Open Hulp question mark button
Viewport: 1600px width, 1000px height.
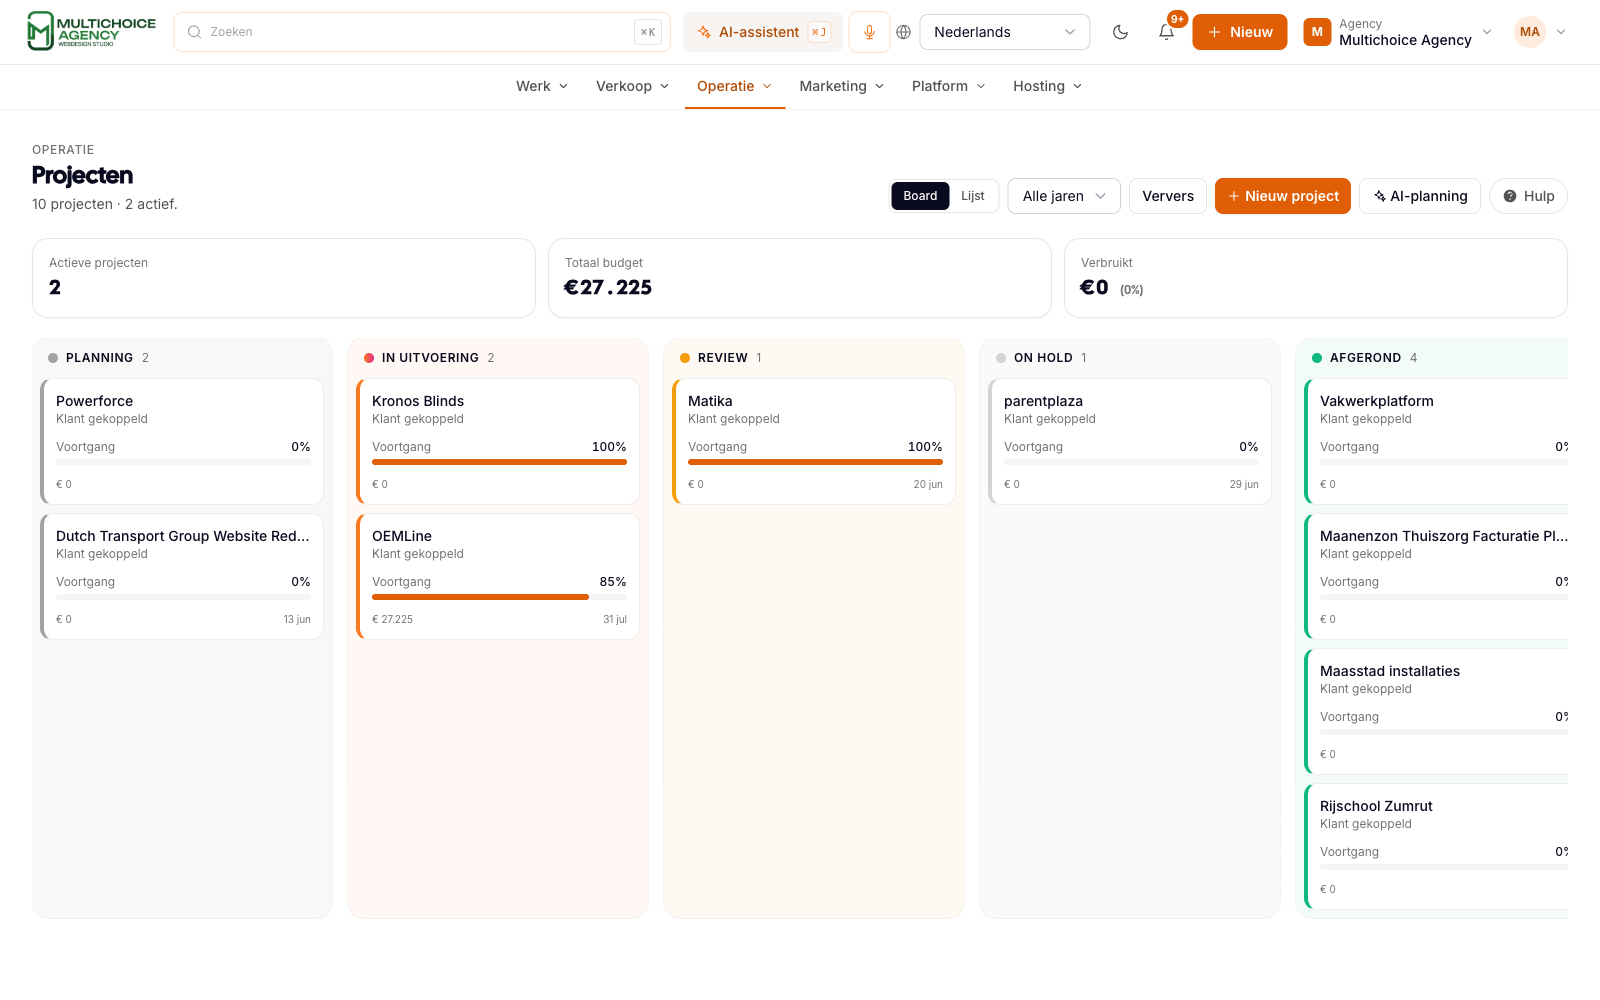pyautogui.click(x=1528, y=196)
